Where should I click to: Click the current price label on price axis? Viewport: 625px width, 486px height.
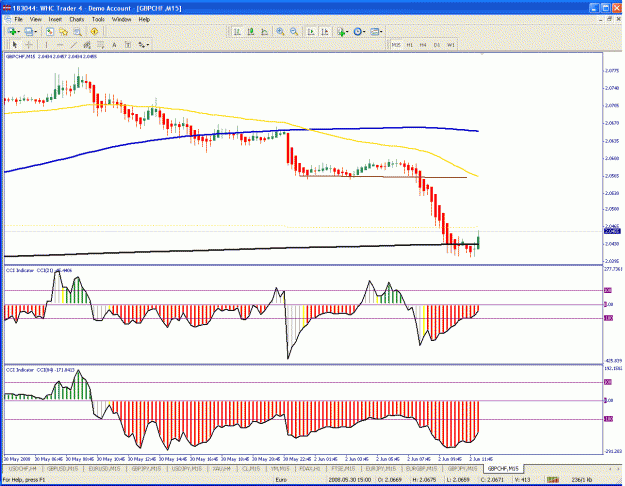(x=612, y=231)
